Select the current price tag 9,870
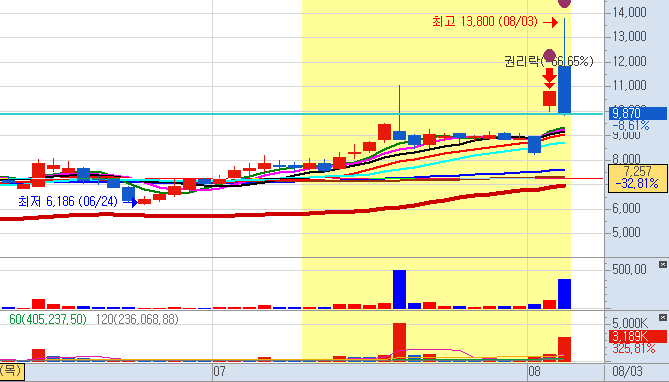This screenshot has width=669, height=382. coord(637,113)
